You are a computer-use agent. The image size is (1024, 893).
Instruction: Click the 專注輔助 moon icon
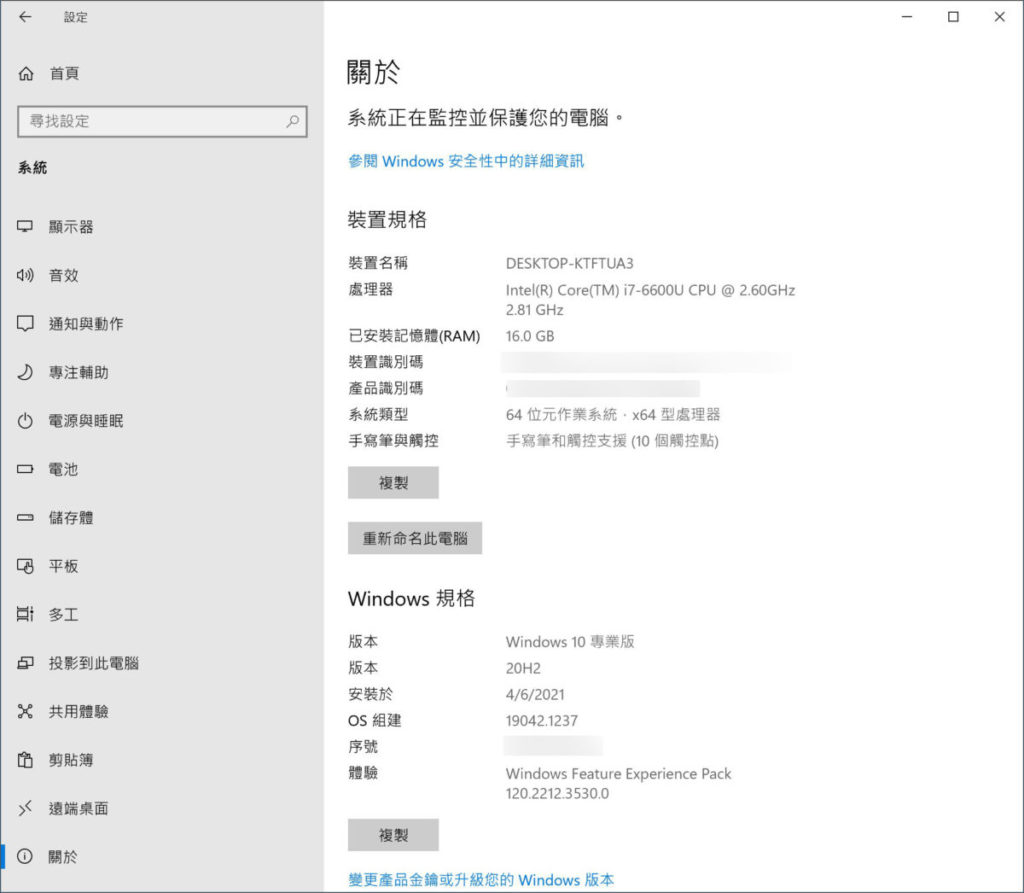(25, 372)
